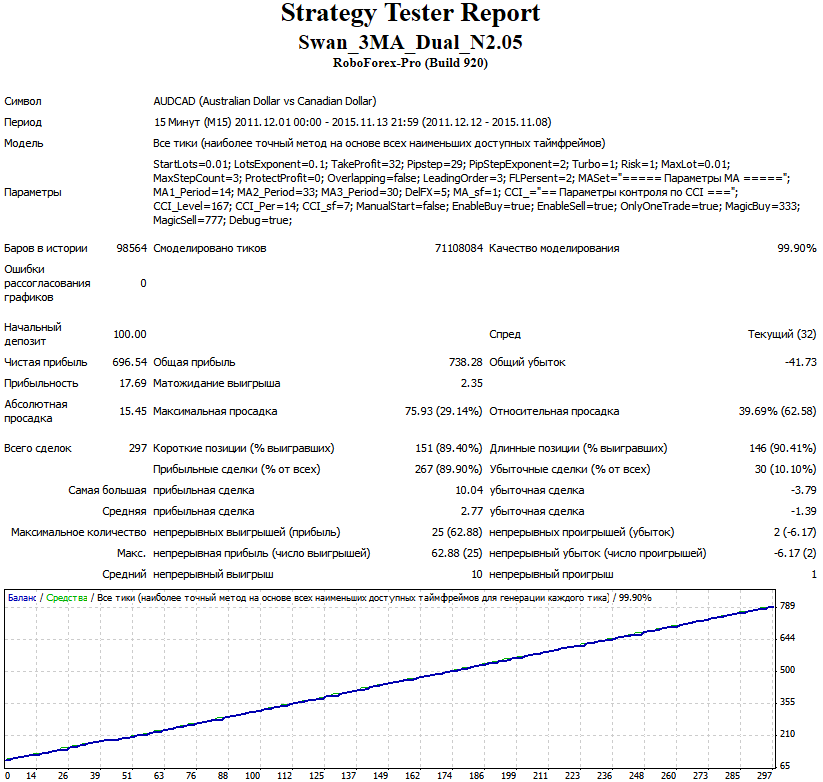Click the Параметры label

(33, 192)
